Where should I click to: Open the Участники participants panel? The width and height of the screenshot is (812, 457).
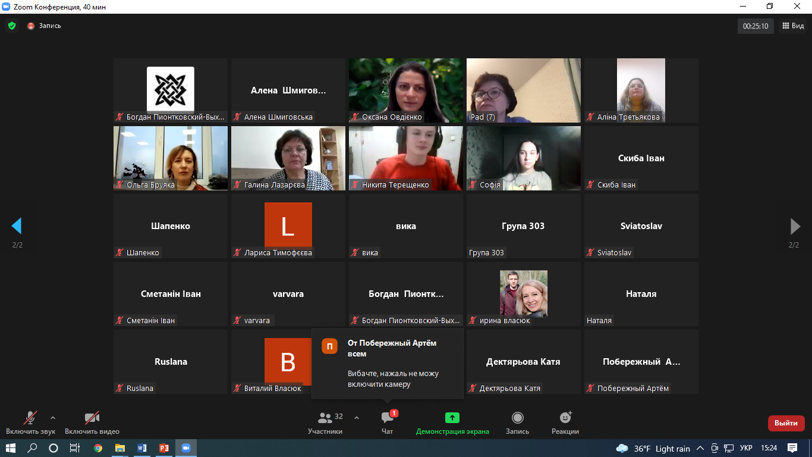pyautogui.click(x=325, y=422)
